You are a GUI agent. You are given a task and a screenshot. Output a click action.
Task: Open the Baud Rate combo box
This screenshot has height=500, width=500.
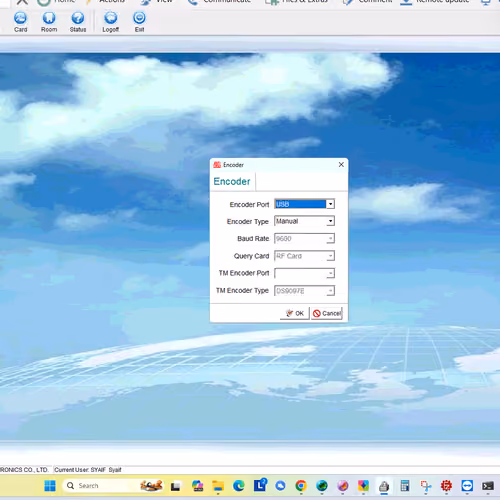click(x=304, y=238)
